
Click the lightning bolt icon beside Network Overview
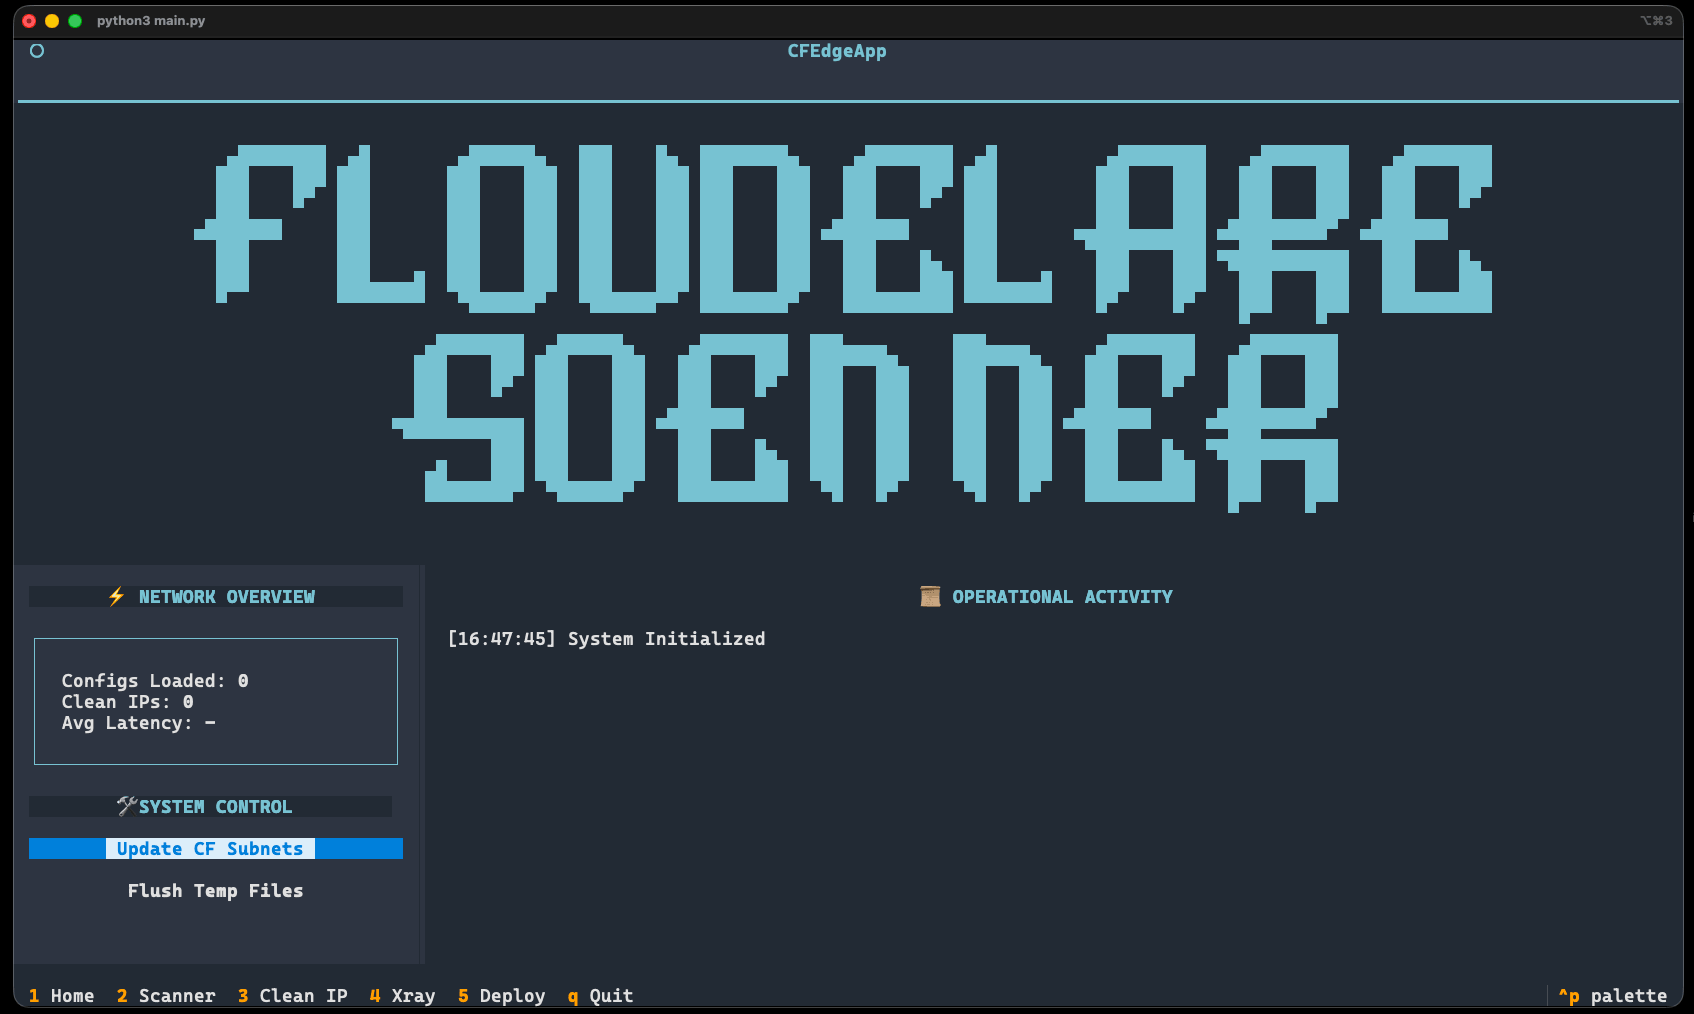116,596
